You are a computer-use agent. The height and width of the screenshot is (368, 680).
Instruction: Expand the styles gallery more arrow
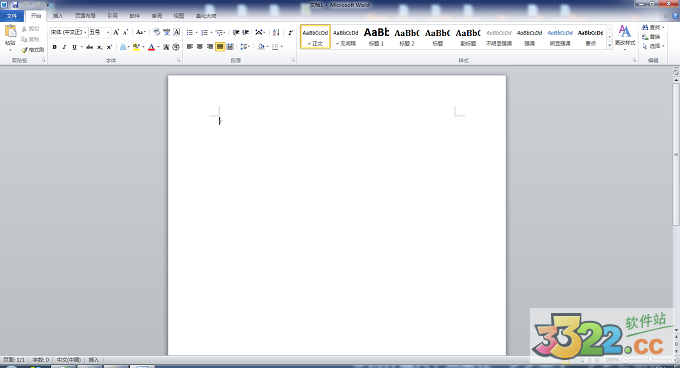[x=609, y=45]
